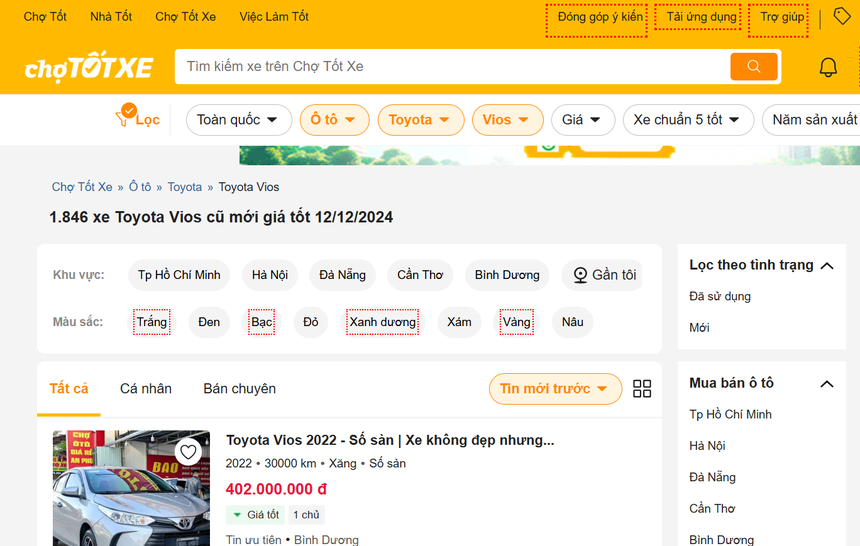Click Ô tô breadcrumb link
860x546 pixels.
[140, 187]
